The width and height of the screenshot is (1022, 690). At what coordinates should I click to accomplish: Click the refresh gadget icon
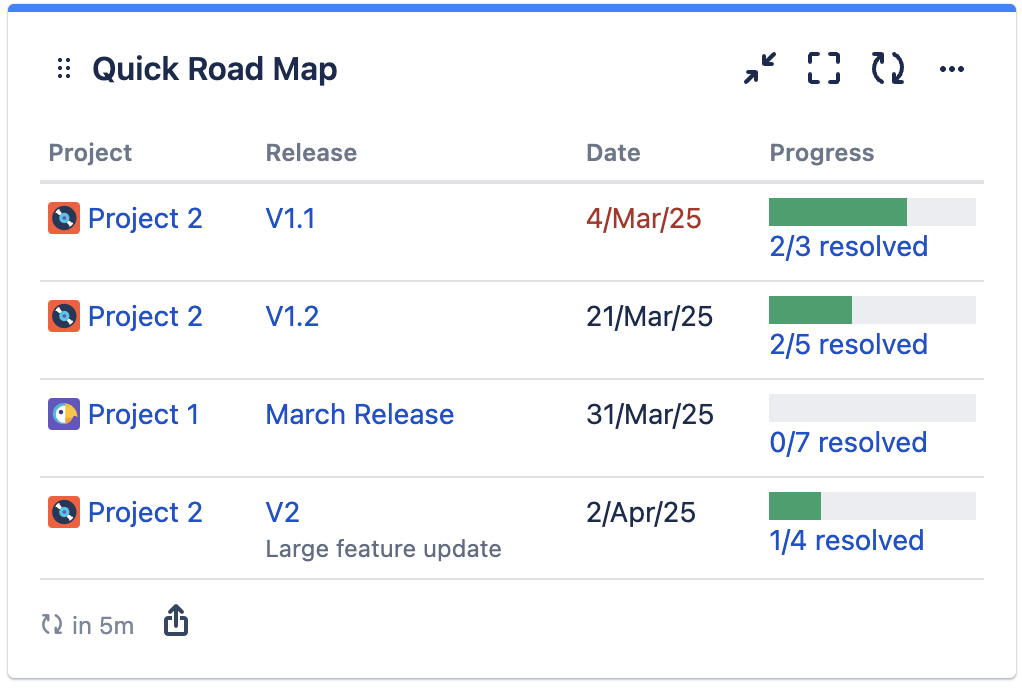(x=886, y=68)
